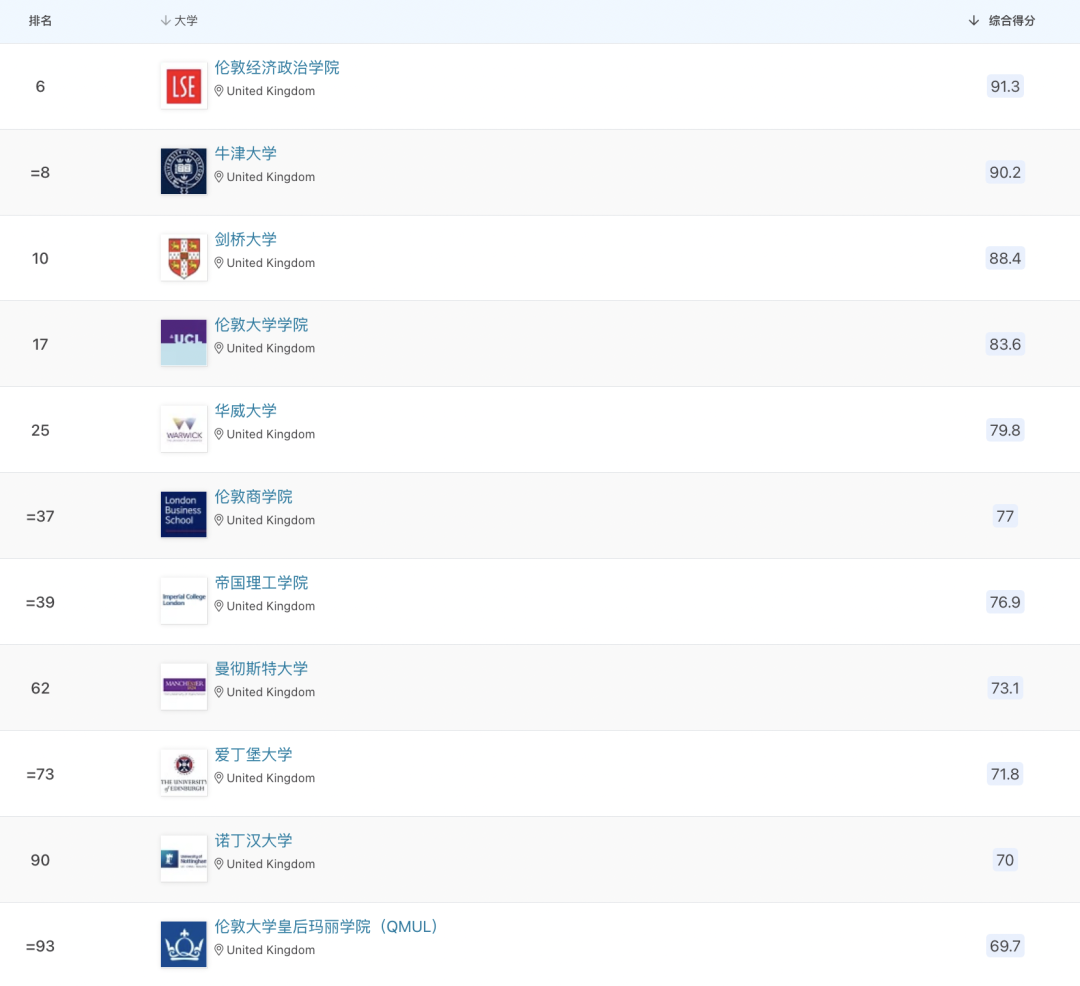This screenshot has height=986, width=1080.
Task: Click score value 70
Action: [x=1005, y=860]
